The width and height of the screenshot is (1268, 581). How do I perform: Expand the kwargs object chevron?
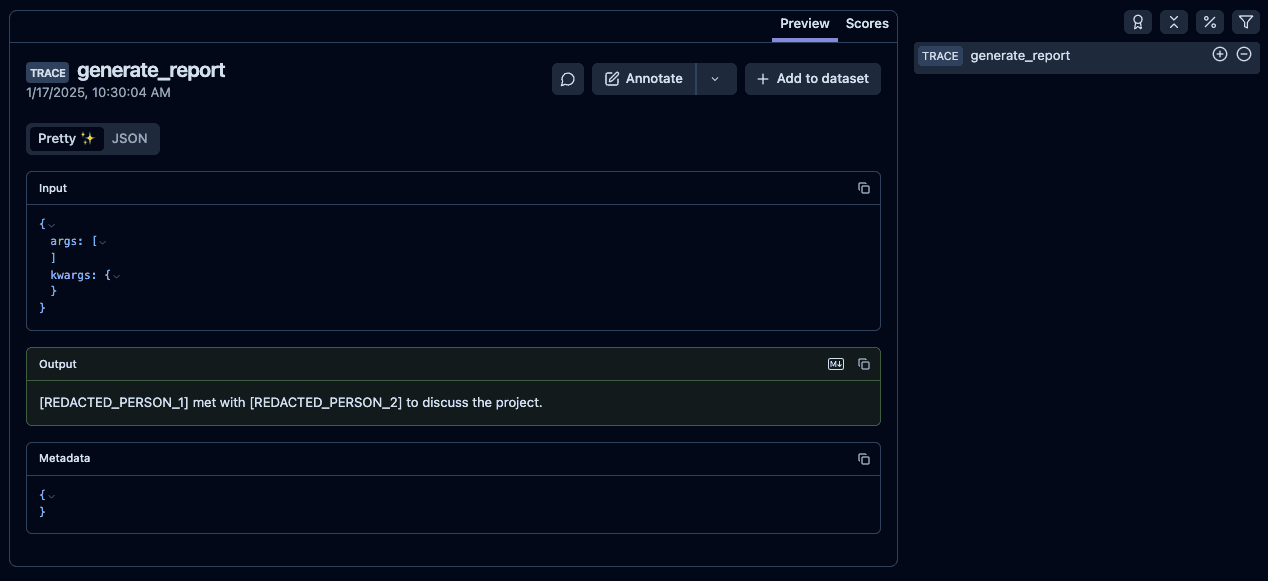point(116,275)
